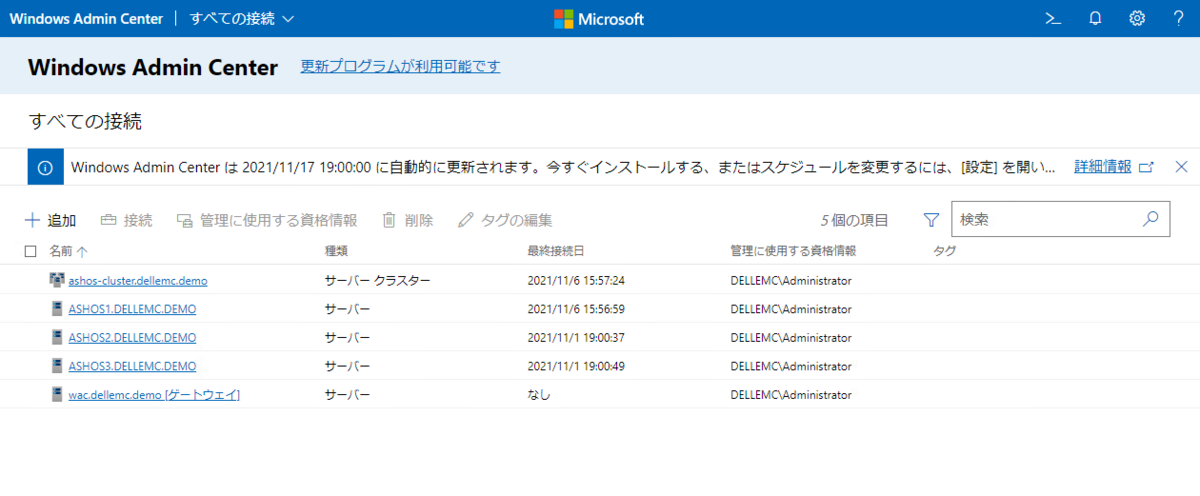Open the settings gear
1200x496 pixels.
[1137, 18]
